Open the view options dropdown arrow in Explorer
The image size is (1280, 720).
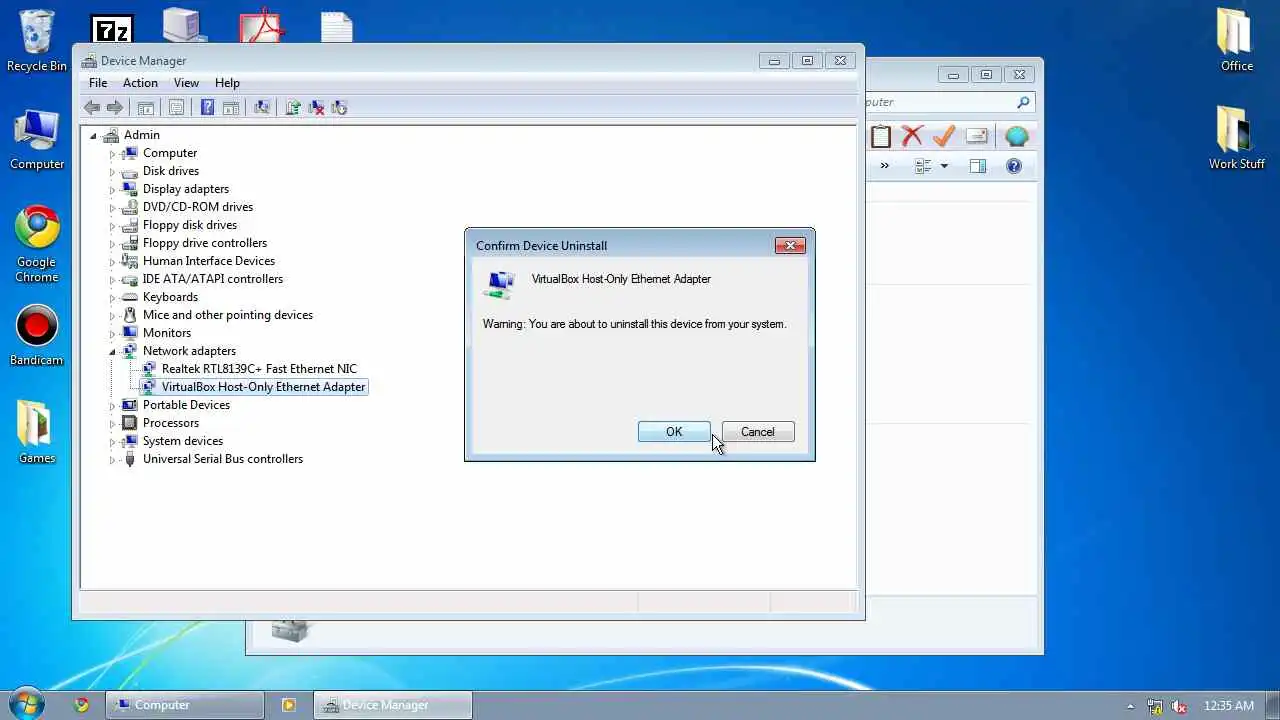(x=944, y=166)
